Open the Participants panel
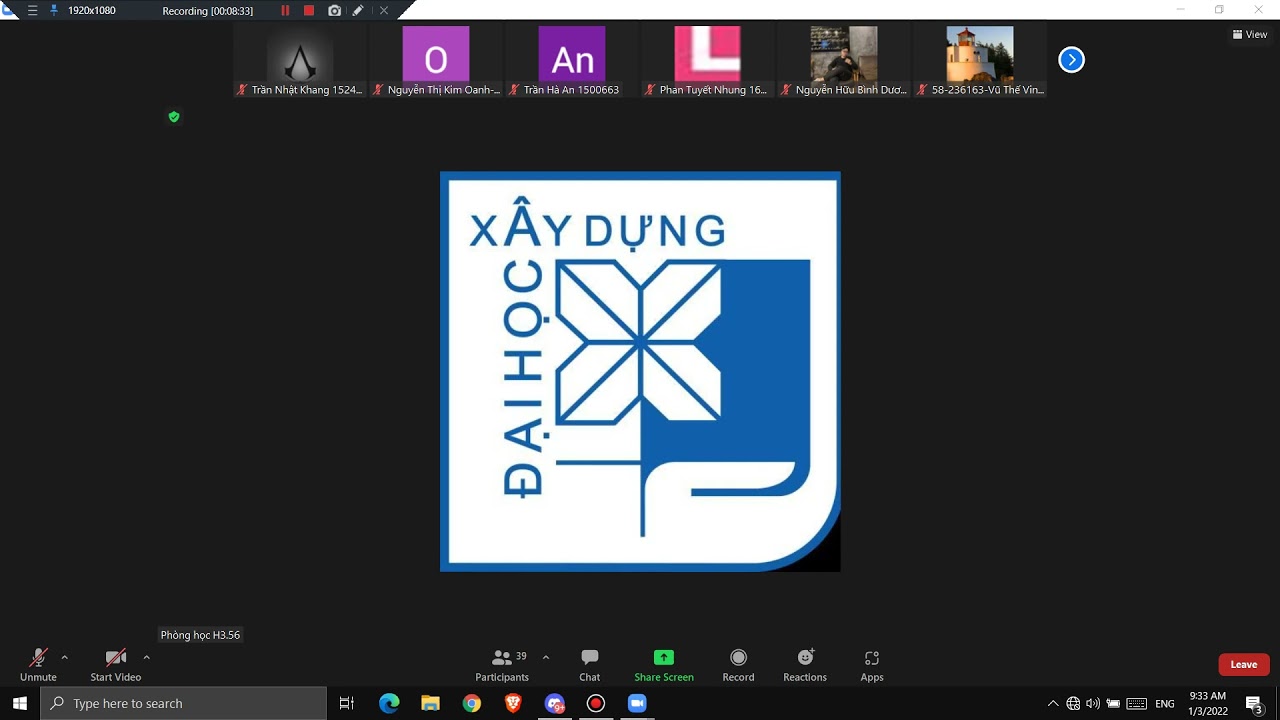This screenshot has height=720, width=1280. click(502, 665)
